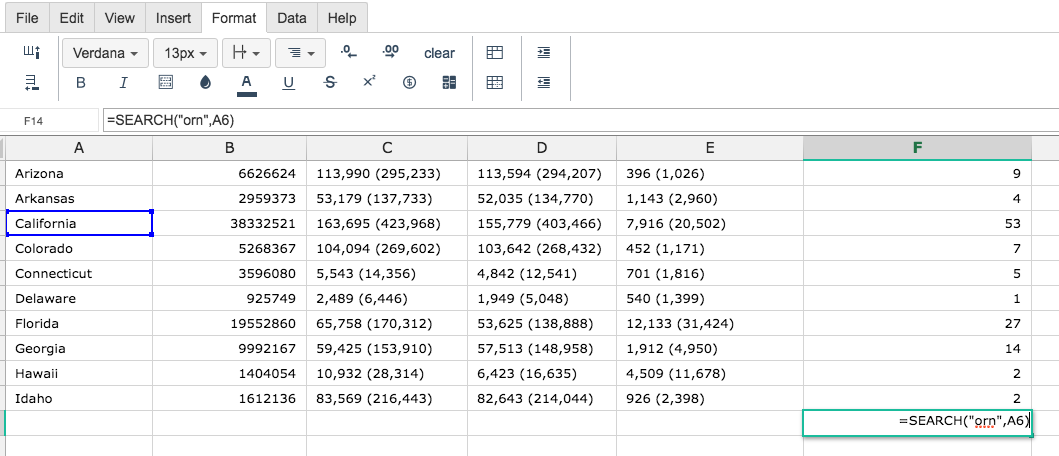Screen dimensions: 1059x456
Task: Click the clear formatting button
Action: pos(440,53)
